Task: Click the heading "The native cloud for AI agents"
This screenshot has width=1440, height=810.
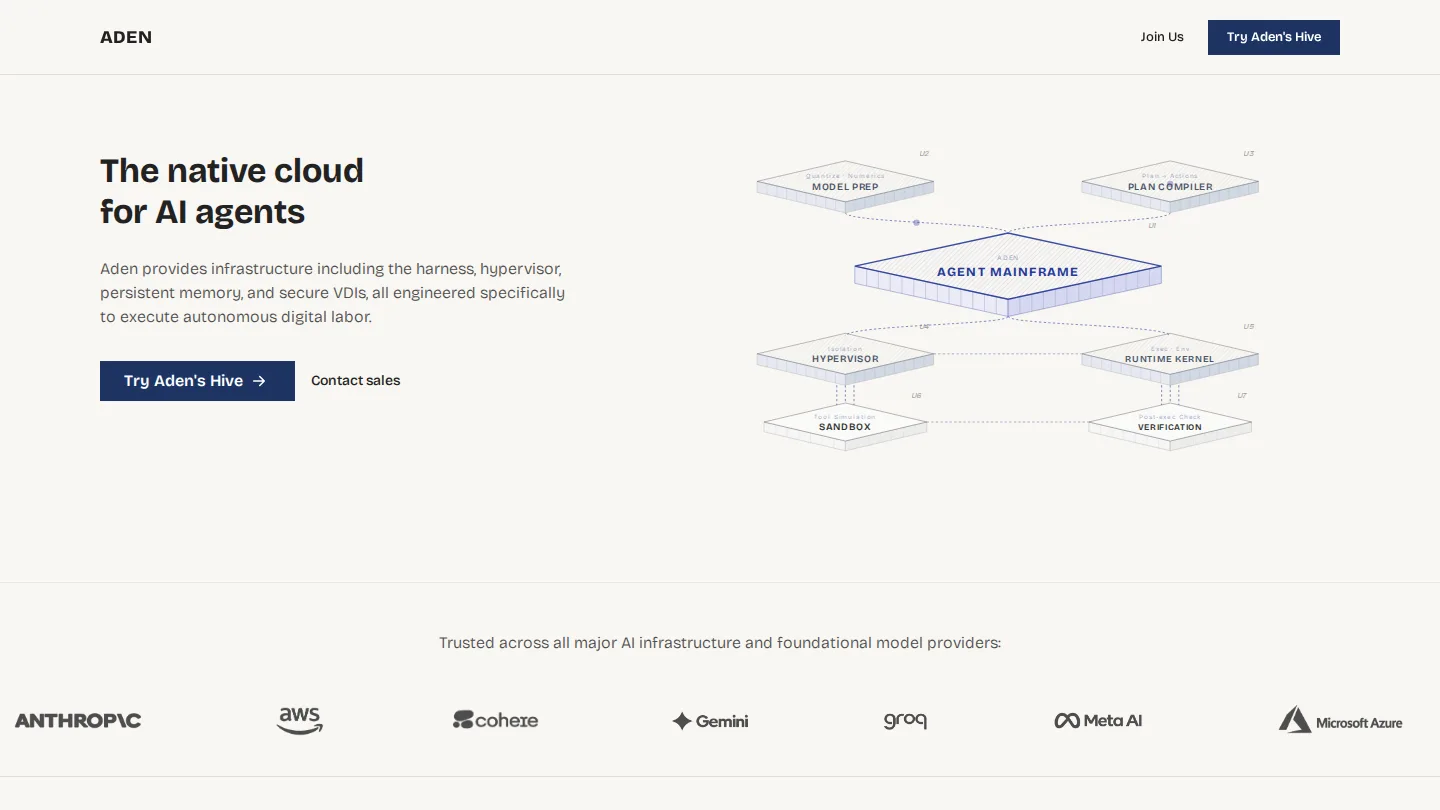Action: coord(232,191)
